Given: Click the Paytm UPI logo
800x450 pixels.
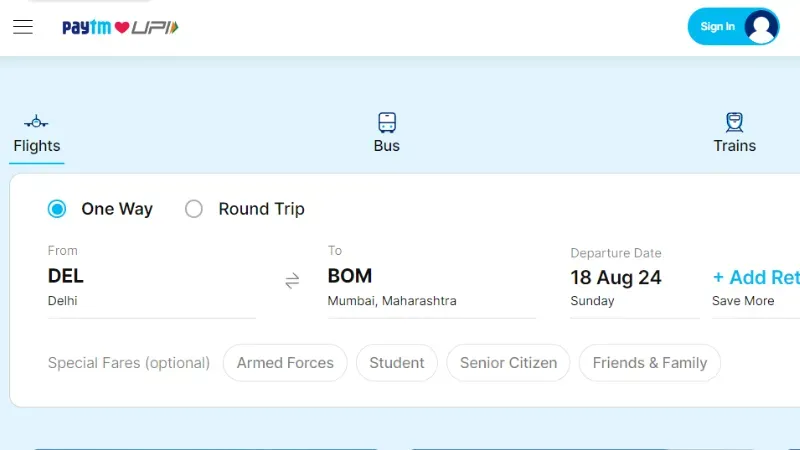Looking at the screenshot, I should click(x=120, y=27).
